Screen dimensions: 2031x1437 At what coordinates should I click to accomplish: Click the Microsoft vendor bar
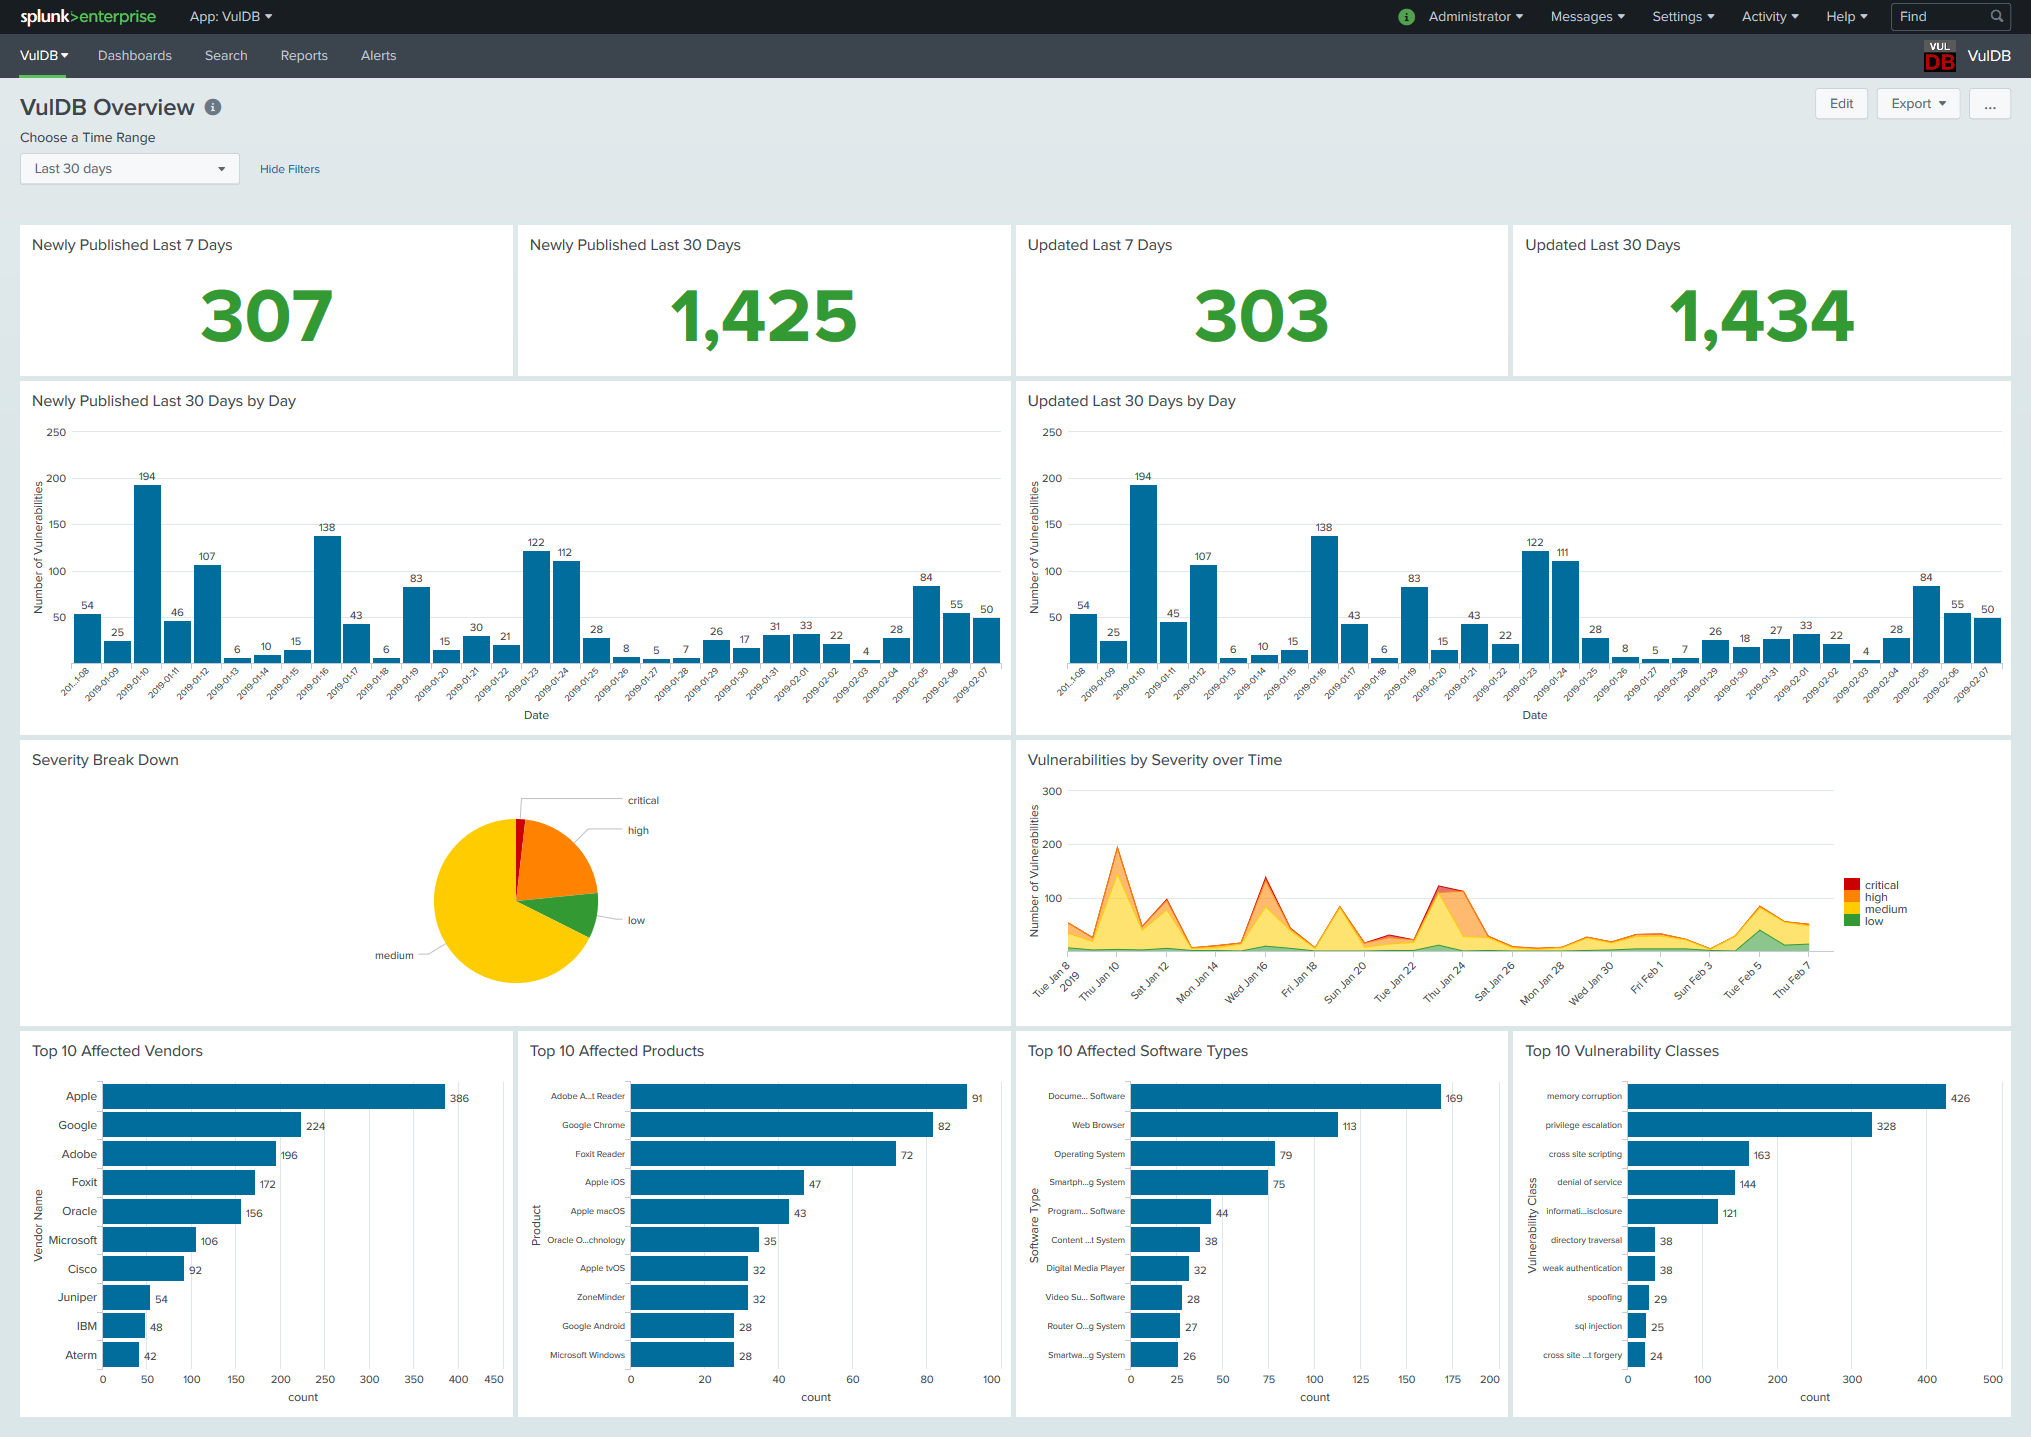click(150, 1240)
